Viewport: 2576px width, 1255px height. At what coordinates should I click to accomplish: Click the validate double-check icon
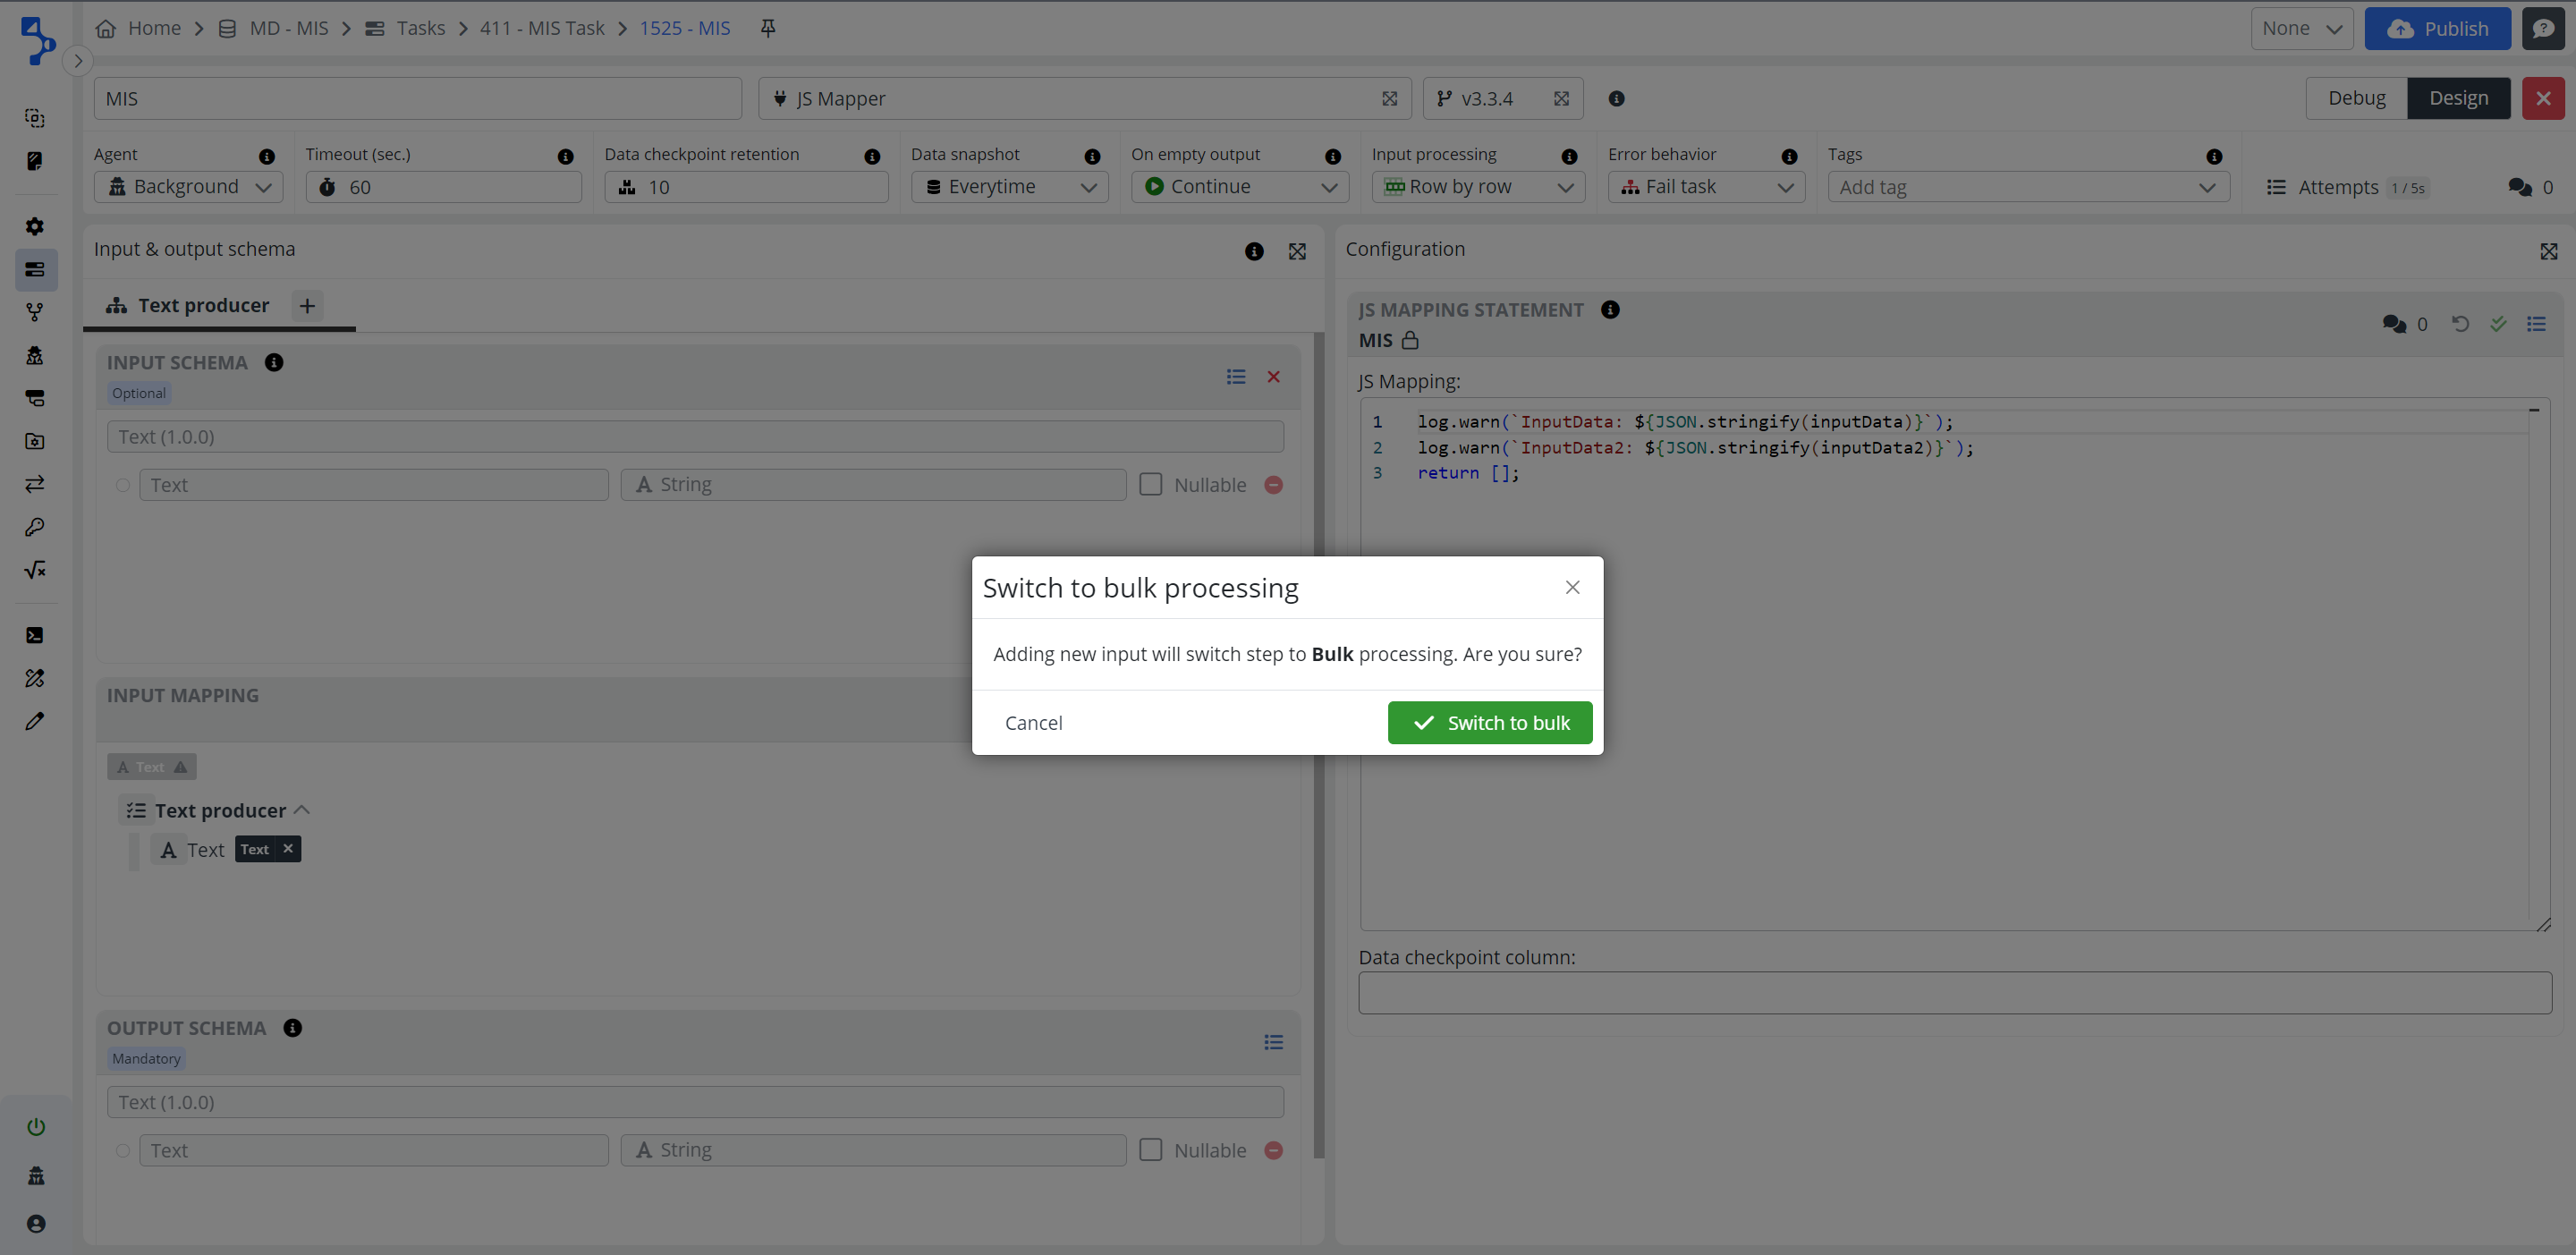coord(2498,323)
